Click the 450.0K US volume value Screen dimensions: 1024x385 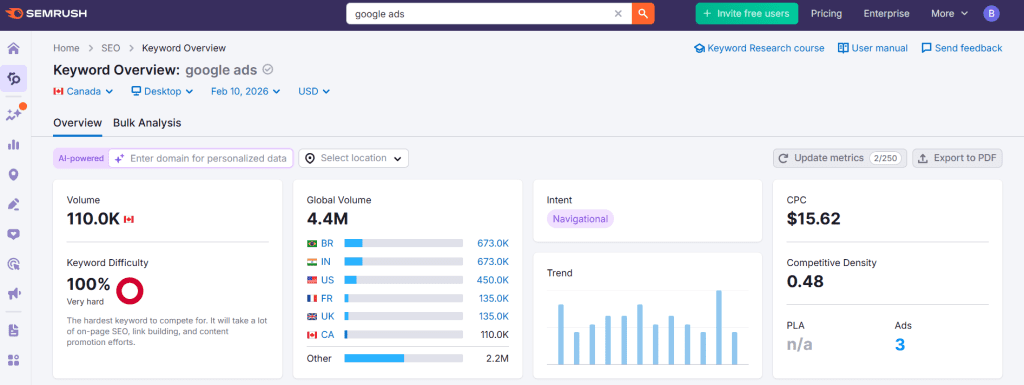point(492,280)
